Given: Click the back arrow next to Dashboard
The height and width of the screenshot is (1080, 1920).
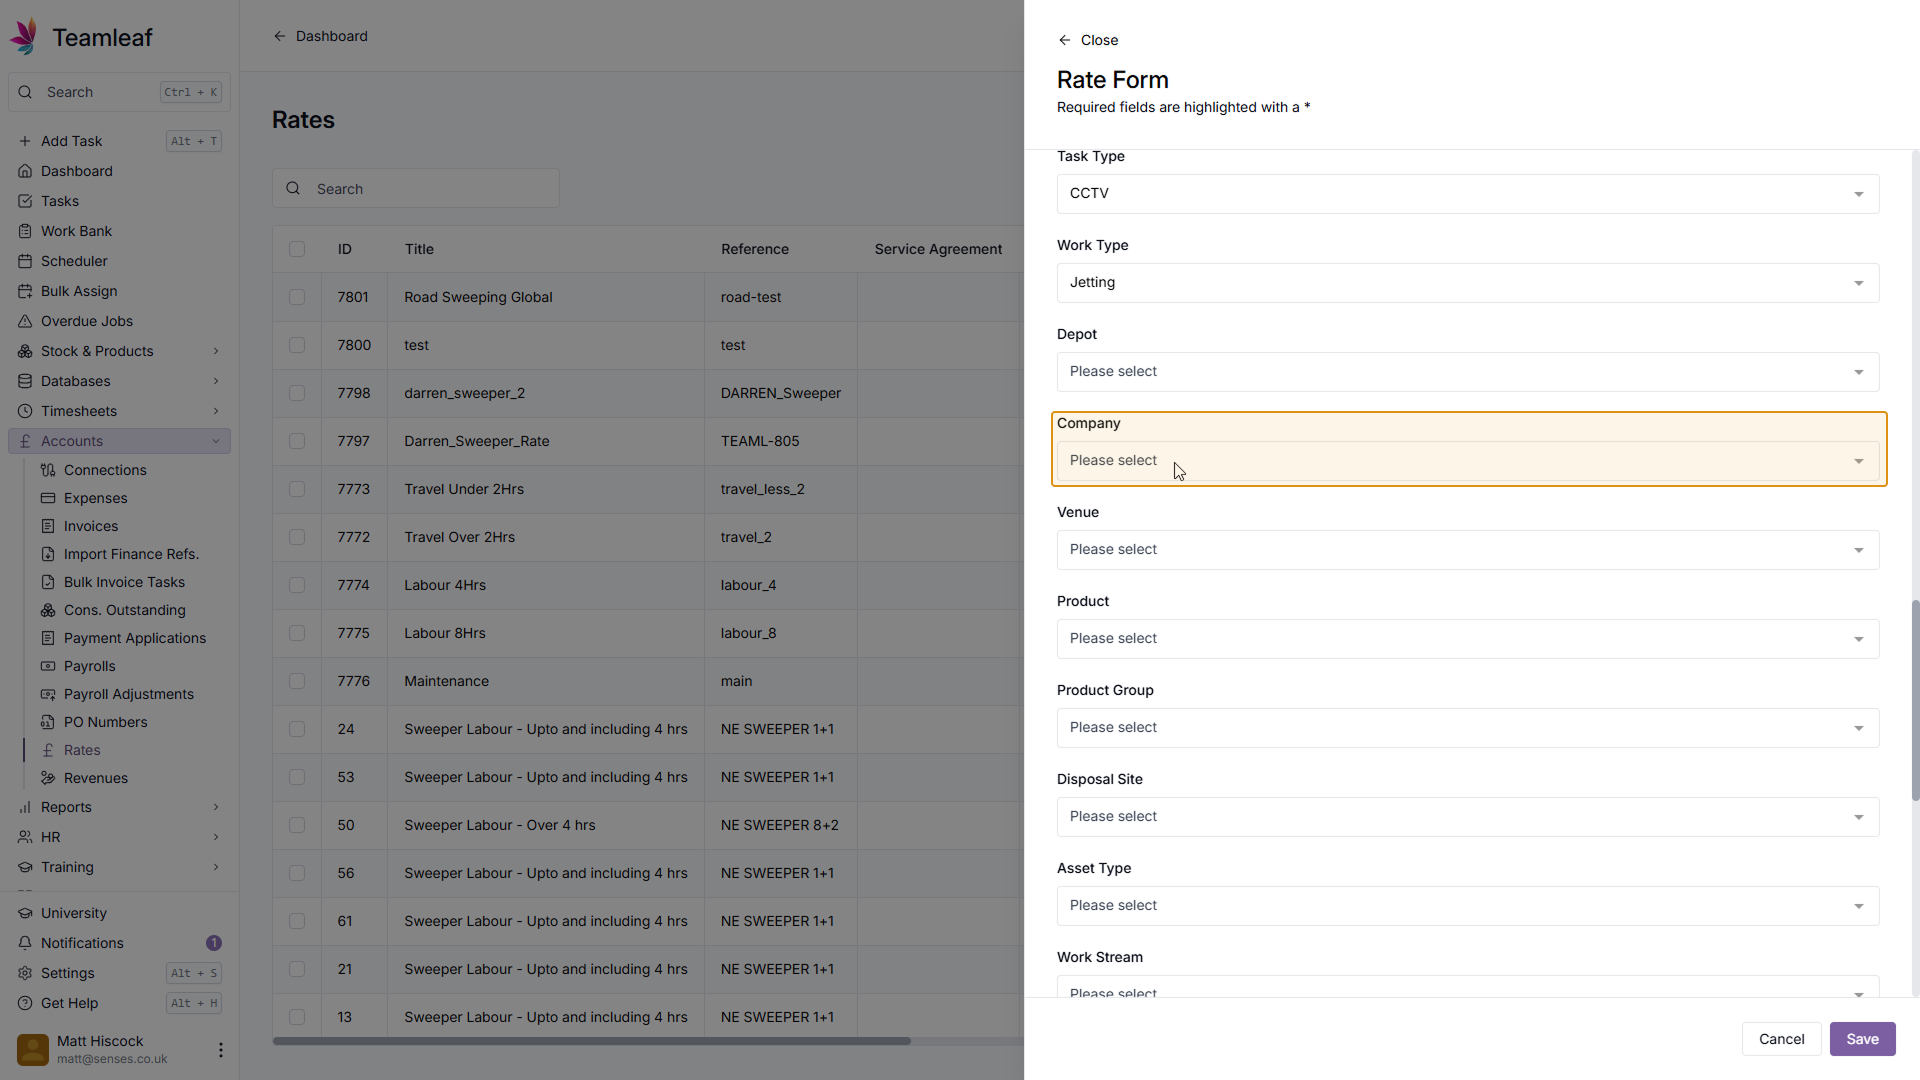Looking at the screenshot, I should click(280, 36).
